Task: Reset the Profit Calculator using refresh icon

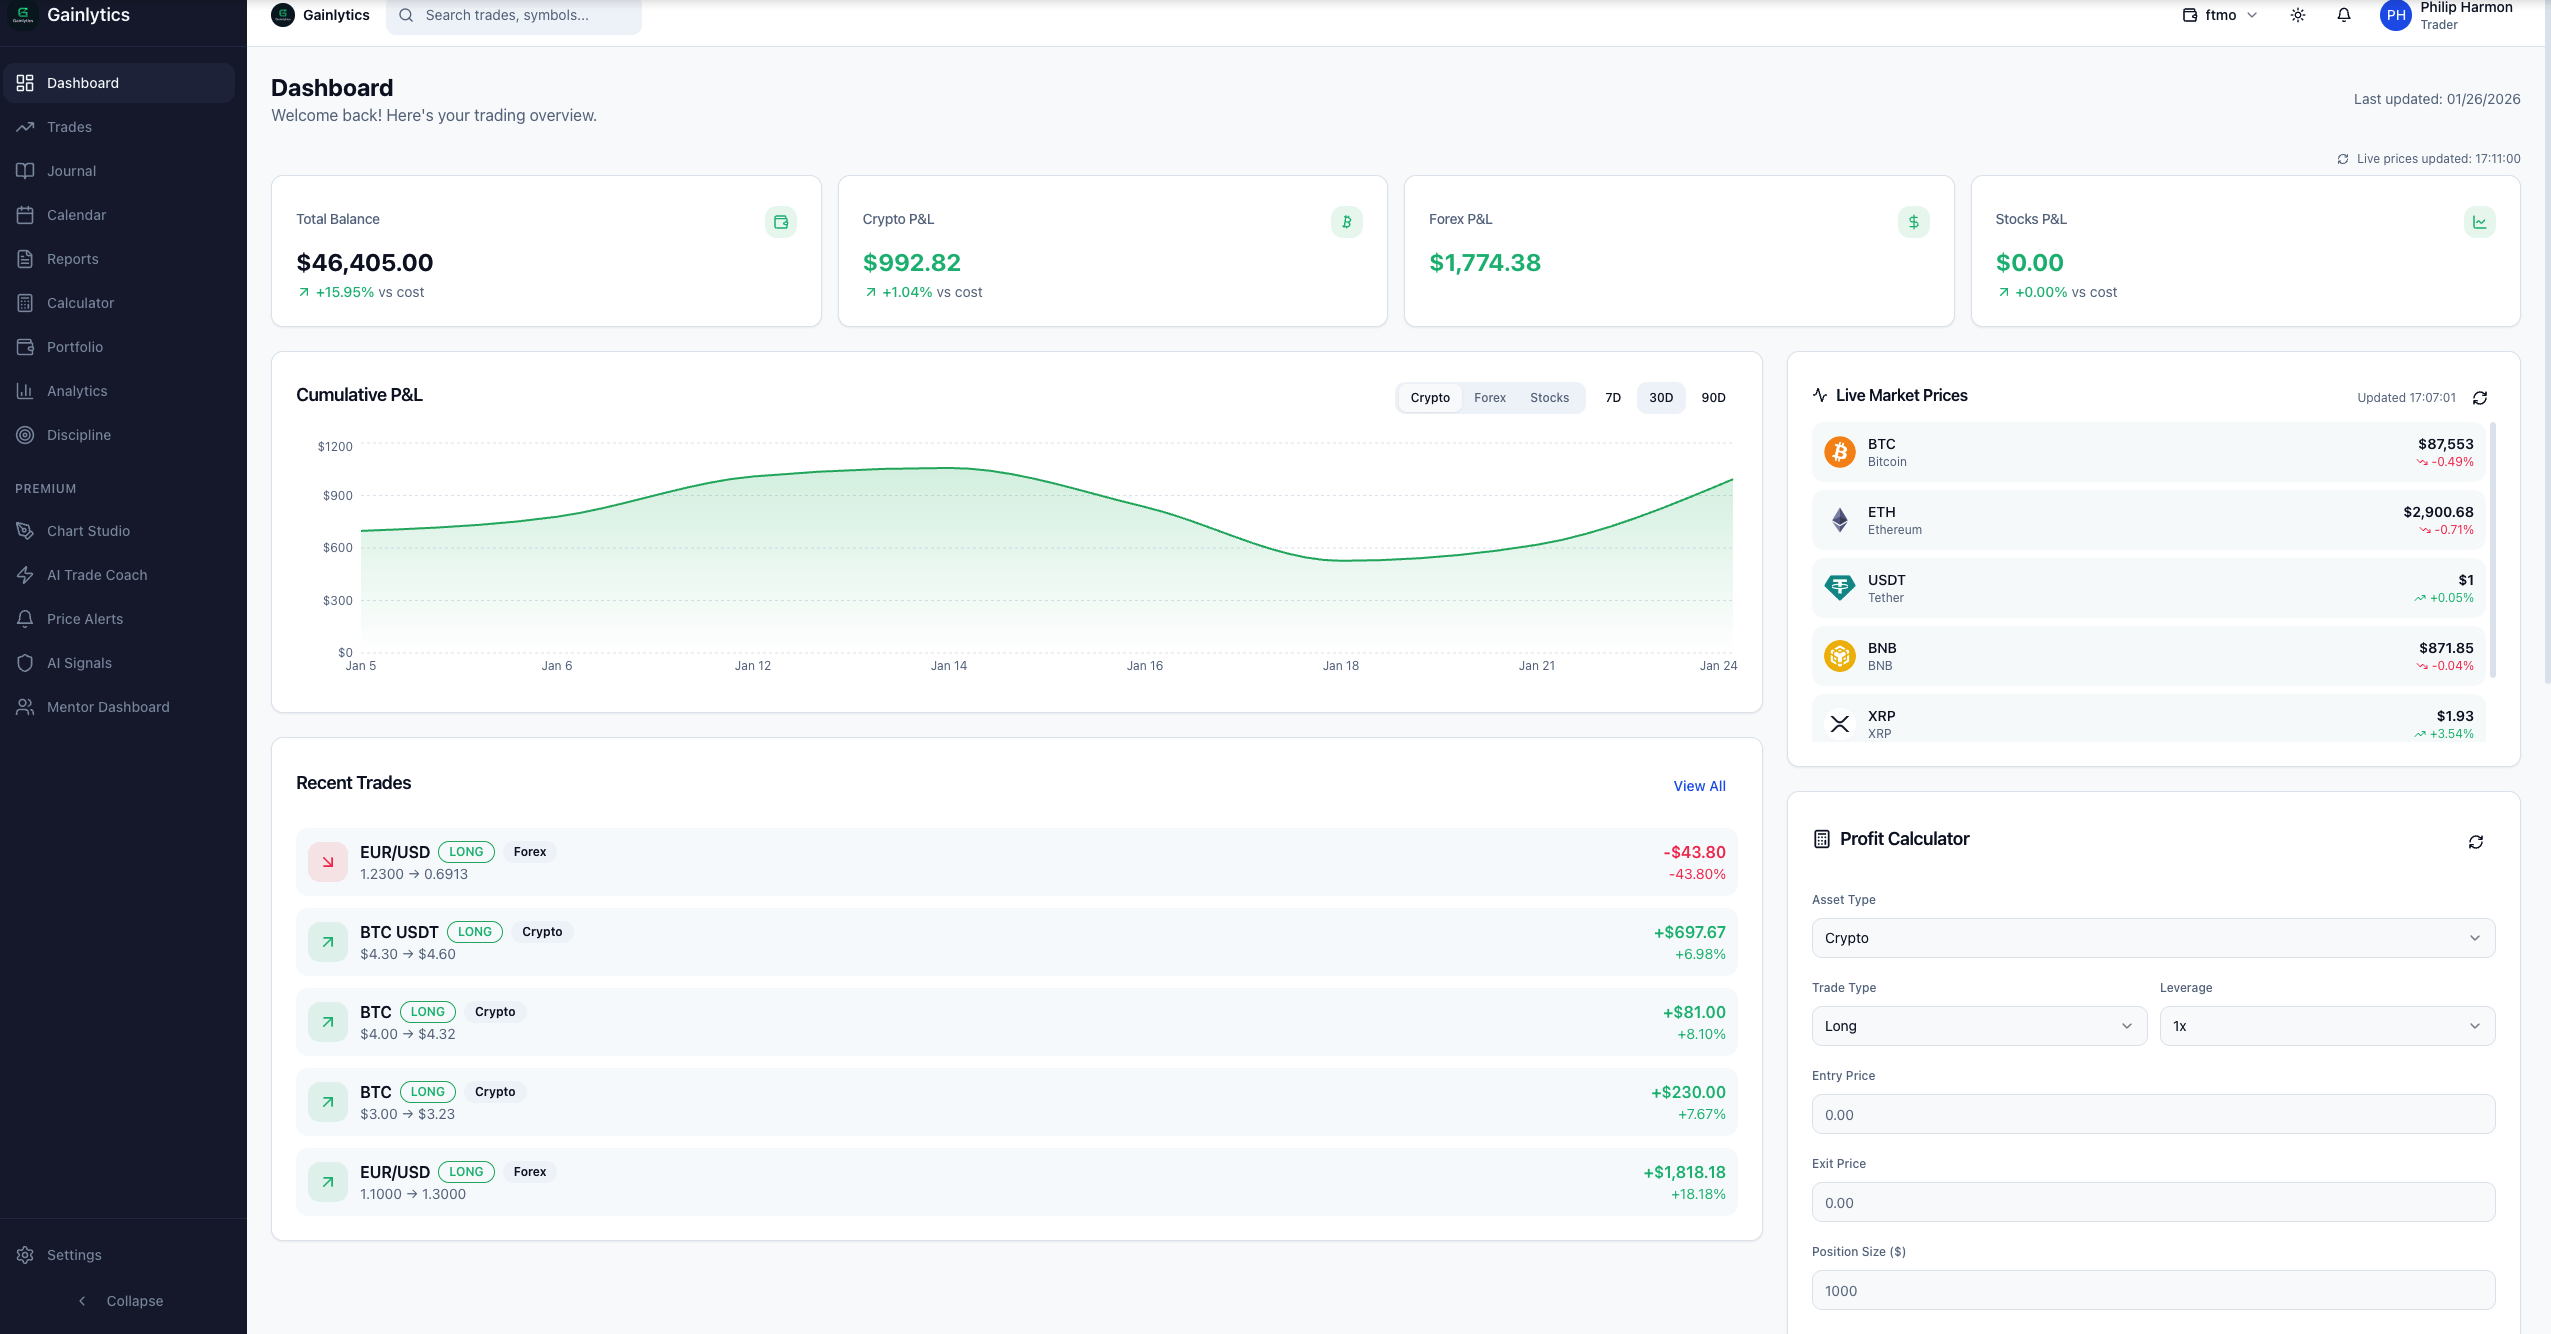Action: tap(2475, 842)
